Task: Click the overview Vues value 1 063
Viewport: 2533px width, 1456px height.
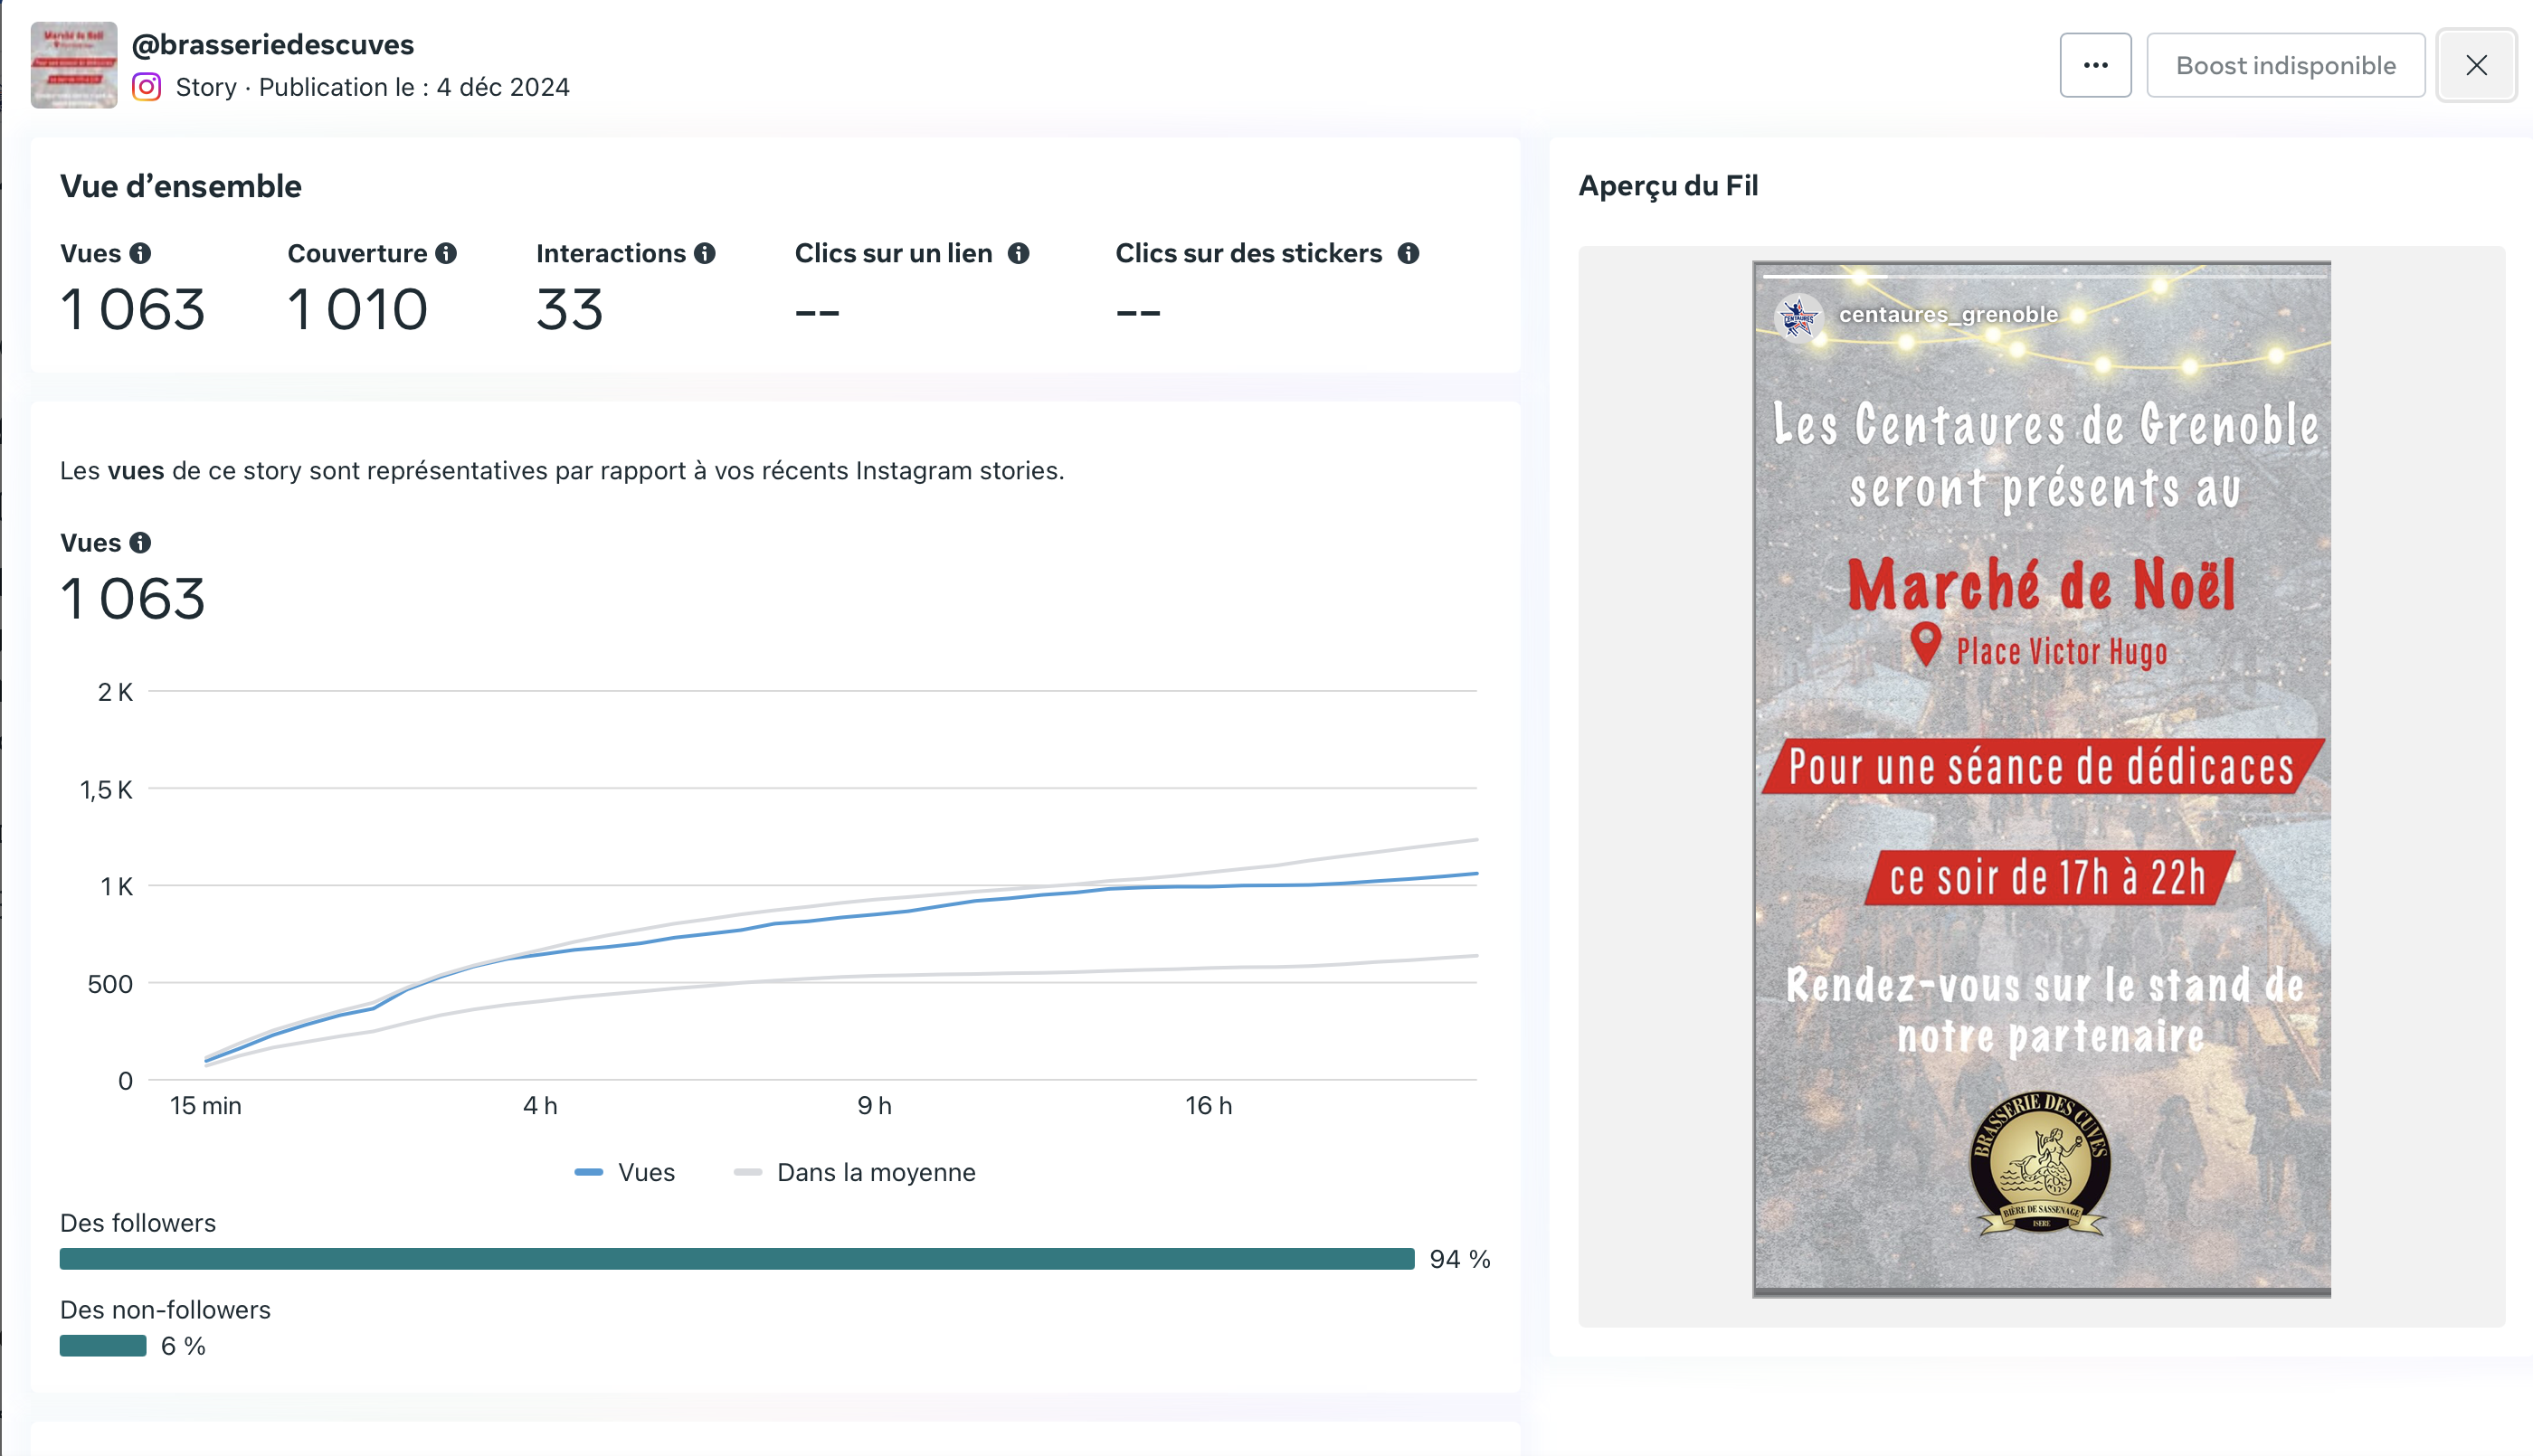Action: [133, 309]
